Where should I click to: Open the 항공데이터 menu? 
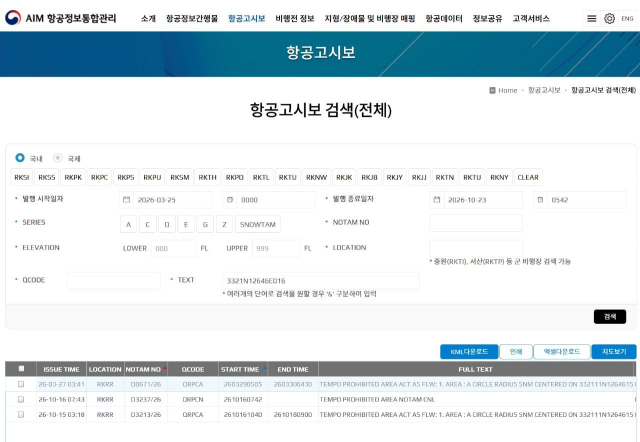click(x=444, y=18)
